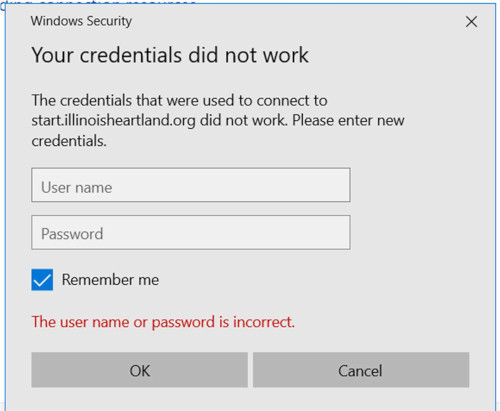
Task: Click the "User name" placeholder text
Action: pyautogui.click(x=77, y=188)
